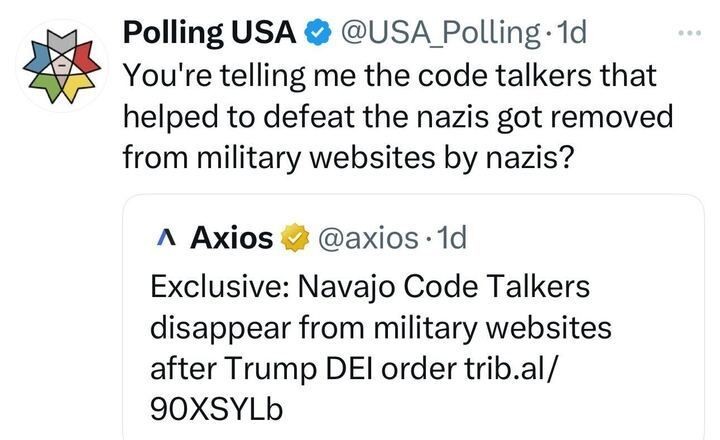Screen dimensions: 720x440
Task: Open the @axios handle link
Action: (x=366, y=238)
